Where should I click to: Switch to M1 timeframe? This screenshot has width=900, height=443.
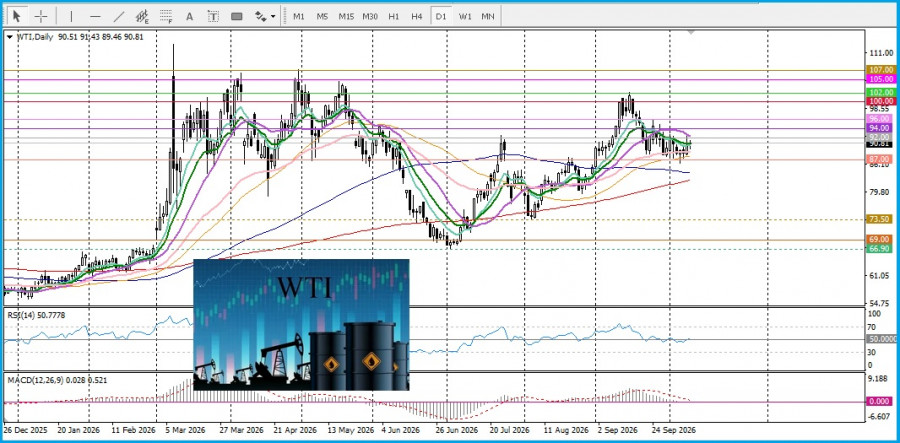tap(298, 16)
